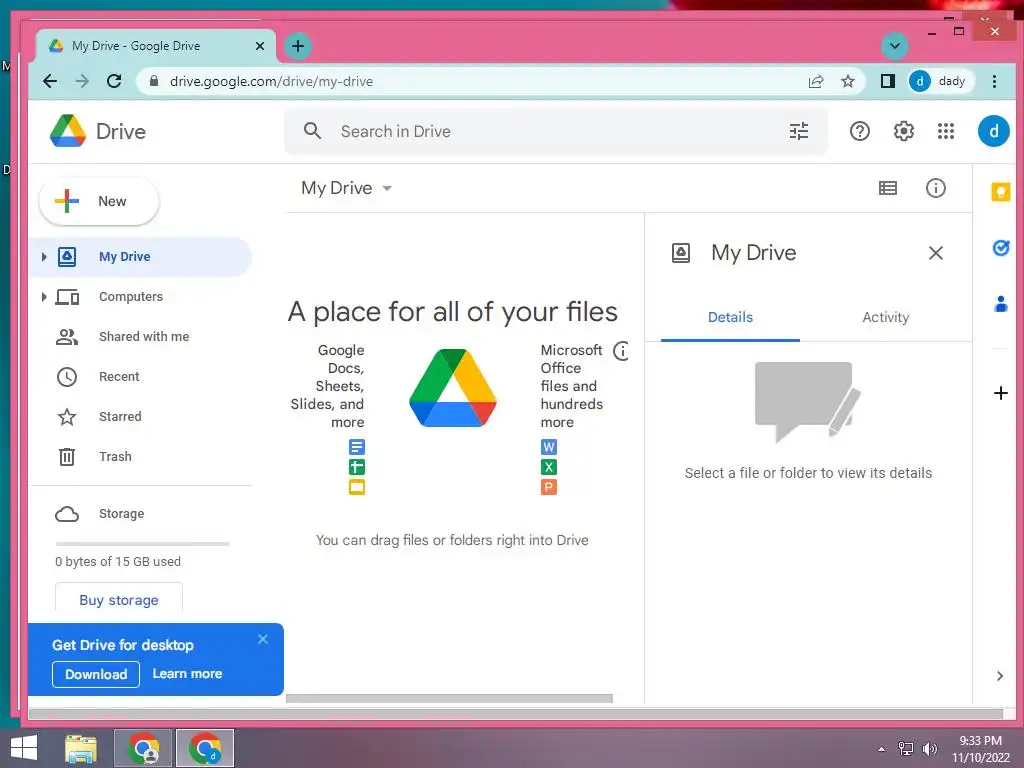Close the My Drive browser tab
Viewport: 1024px width, 768px height.
tap(259, 46)
